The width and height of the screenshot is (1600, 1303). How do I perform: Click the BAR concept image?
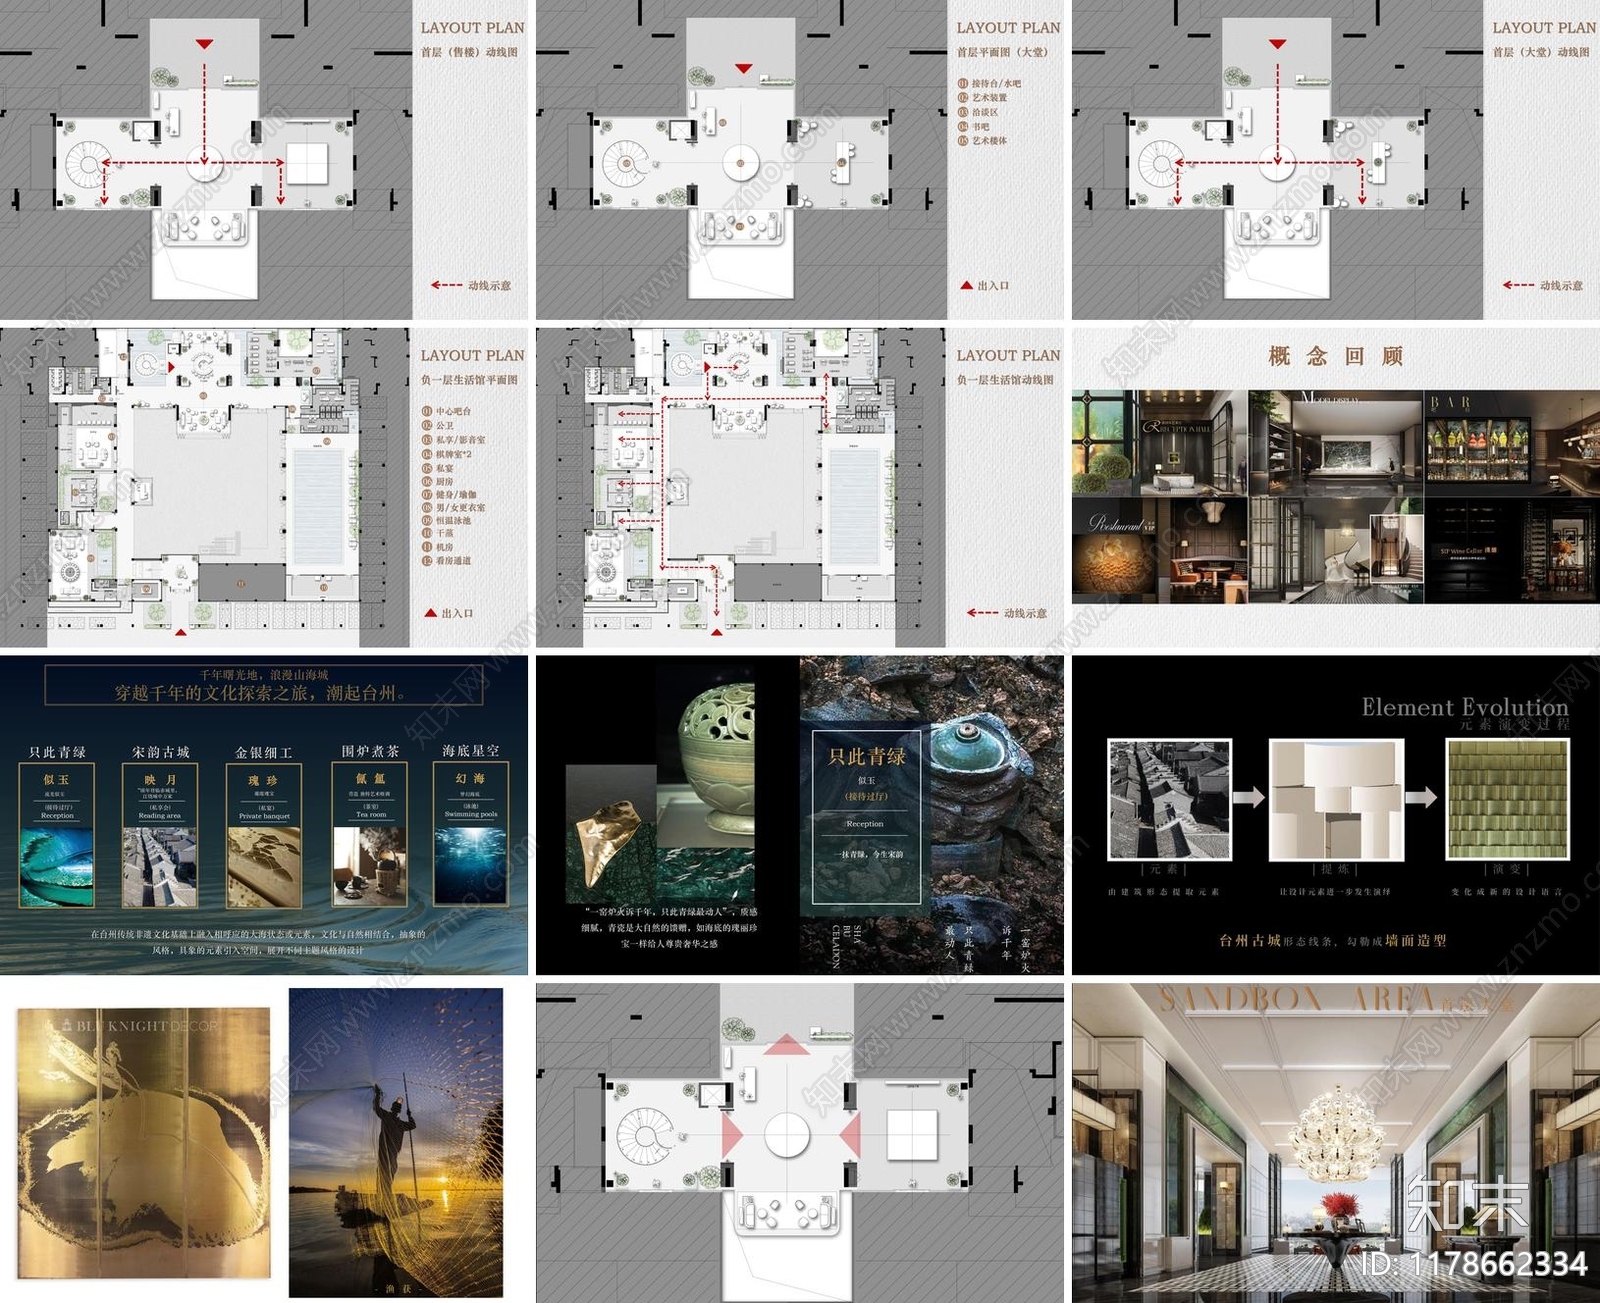tap(1510, 442)
